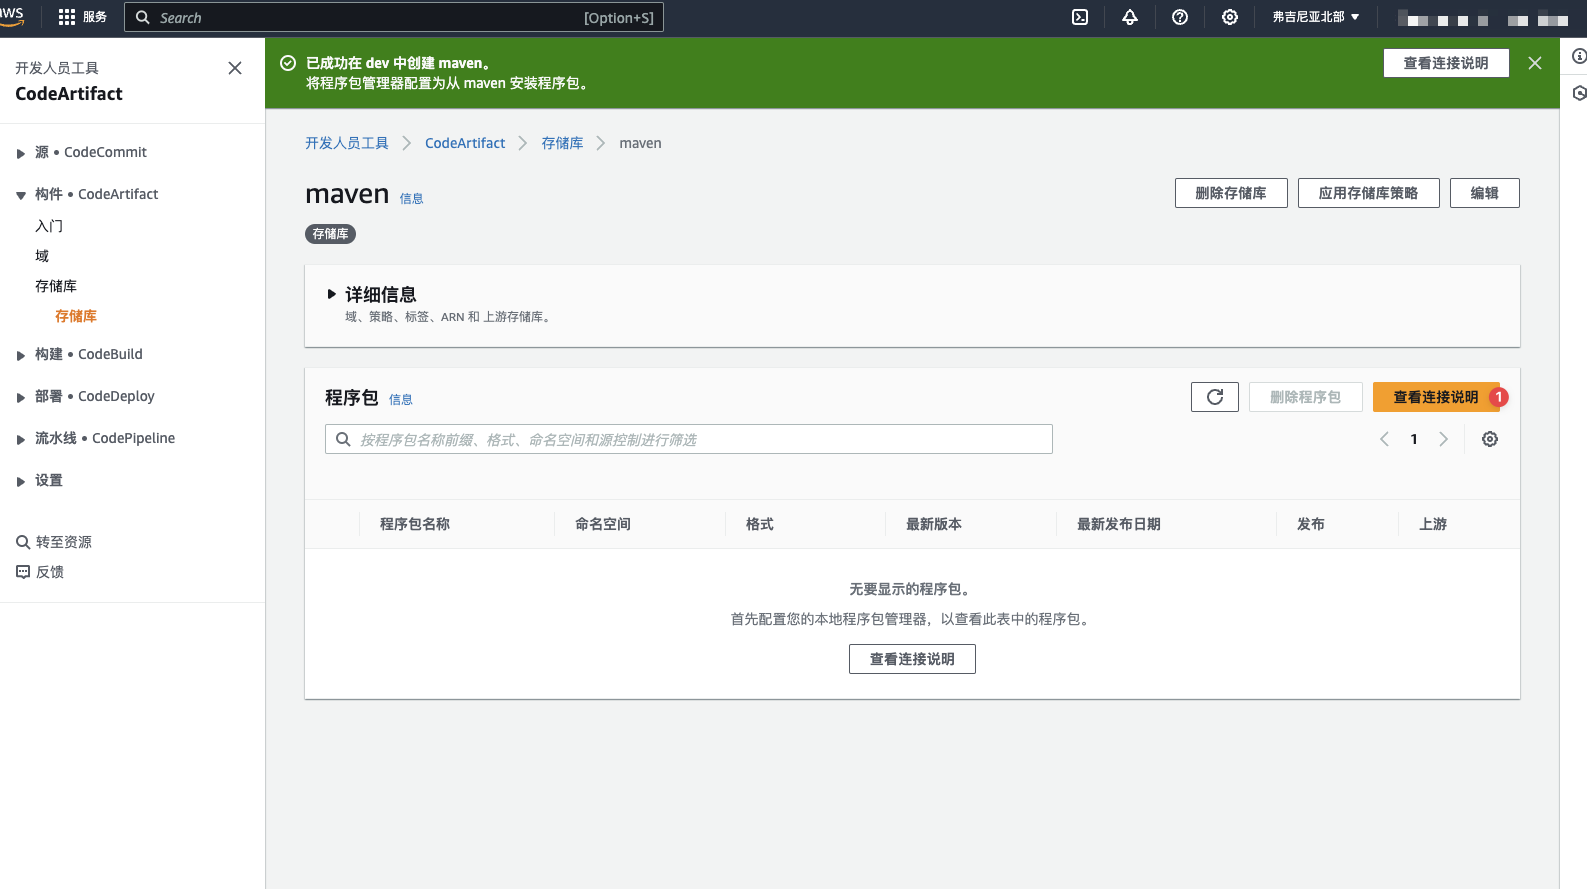Click the 服务 services label
Image resolution: width=1587 pixels, height=889 pixels.
[95, 17]
